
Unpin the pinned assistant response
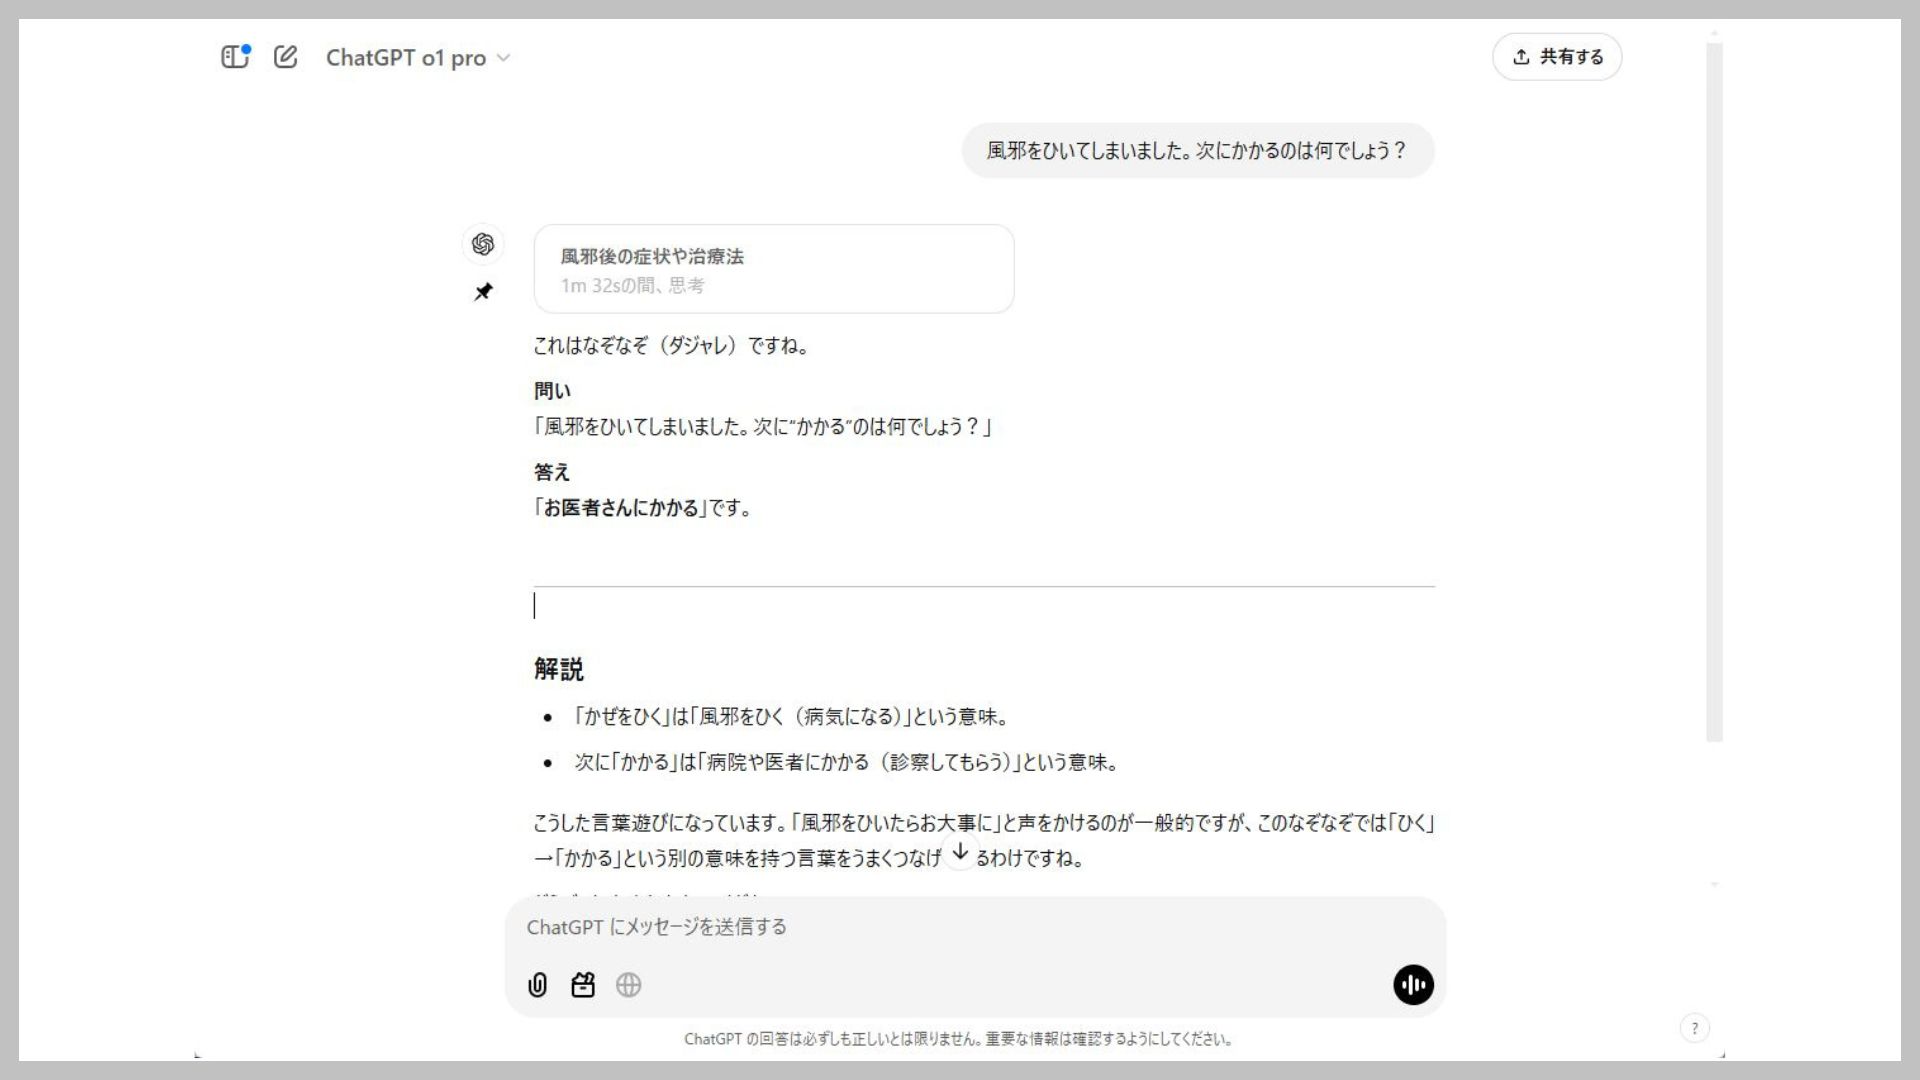pos(484,292)
